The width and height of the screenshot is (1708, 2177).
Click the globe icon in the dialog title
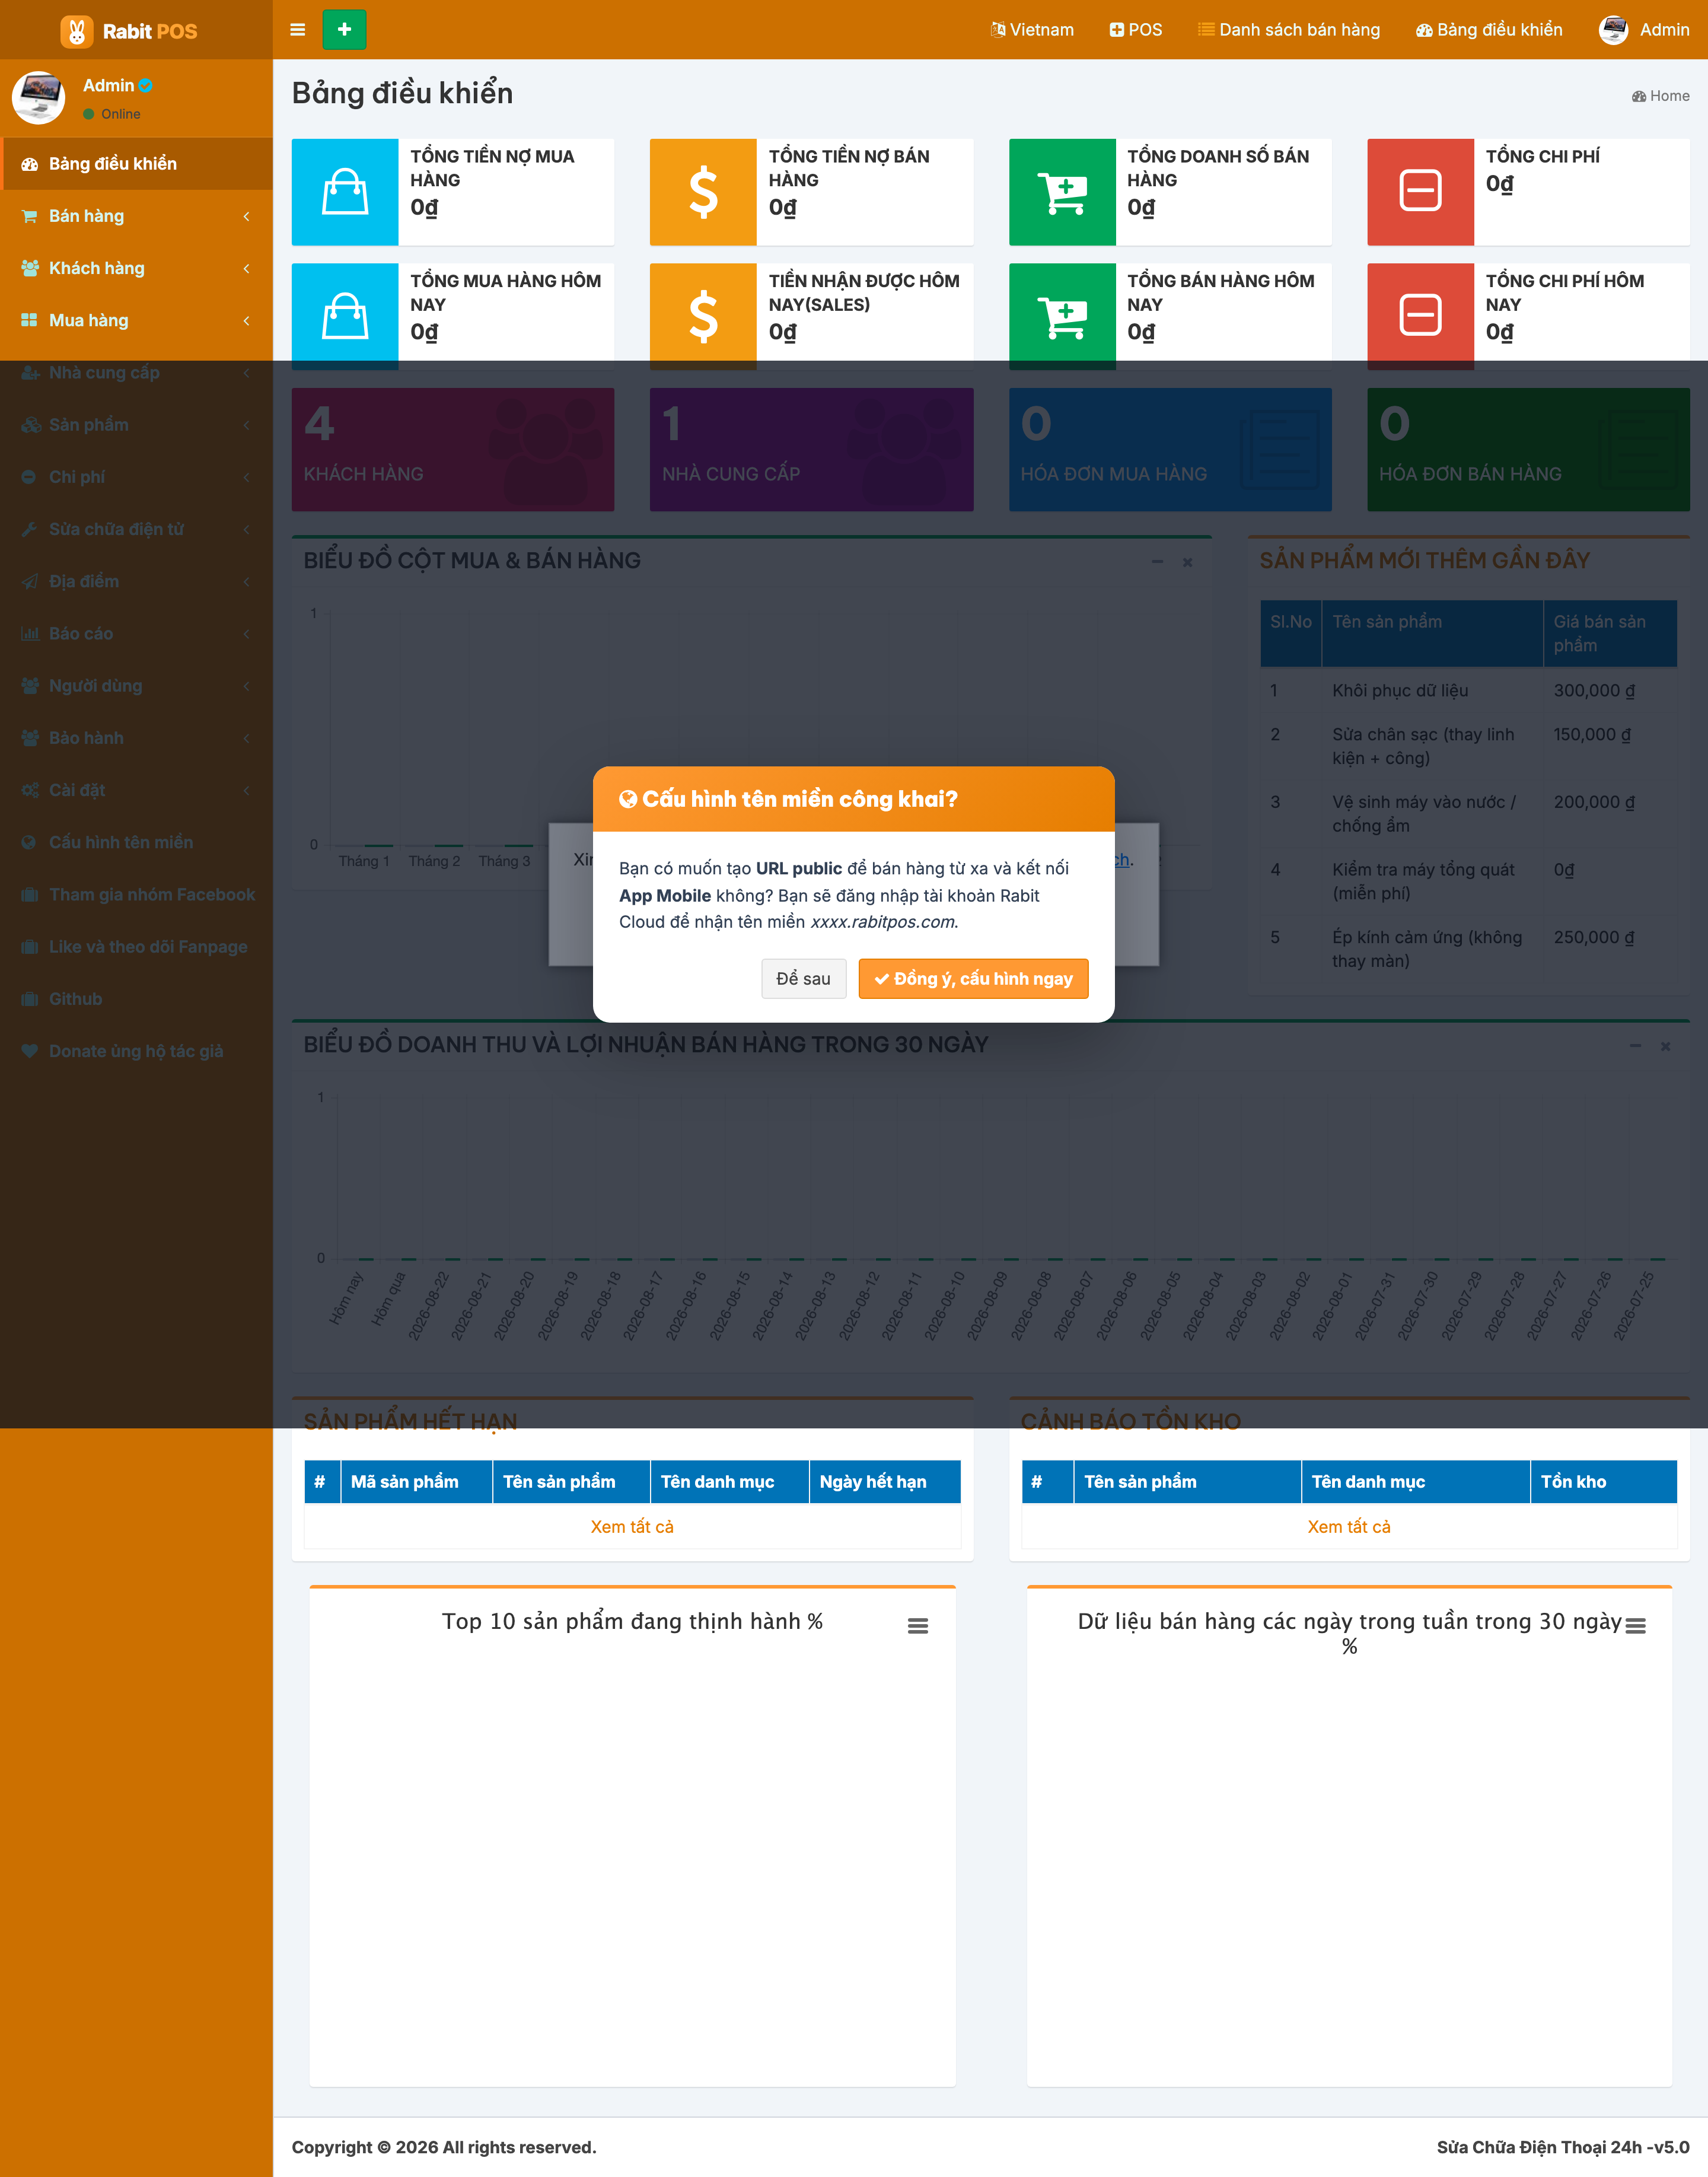[x=628, y=799]
